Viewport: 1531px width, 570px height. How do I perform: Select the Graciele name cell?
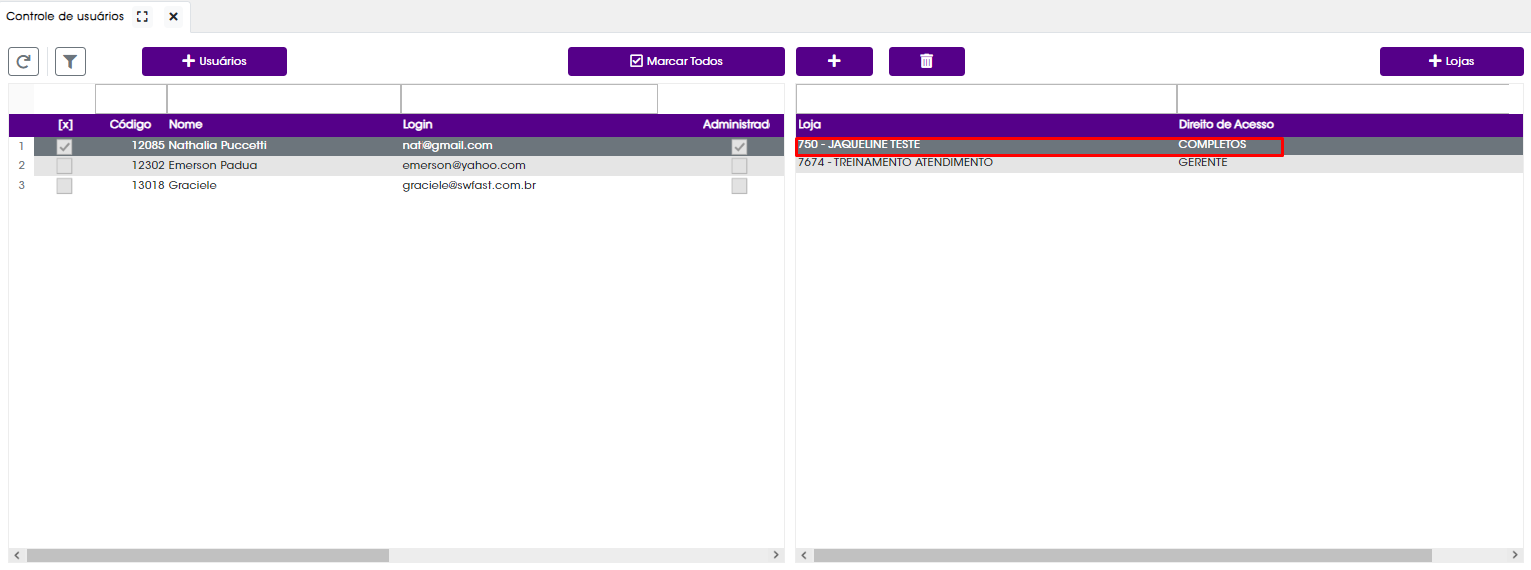point(192,186)
